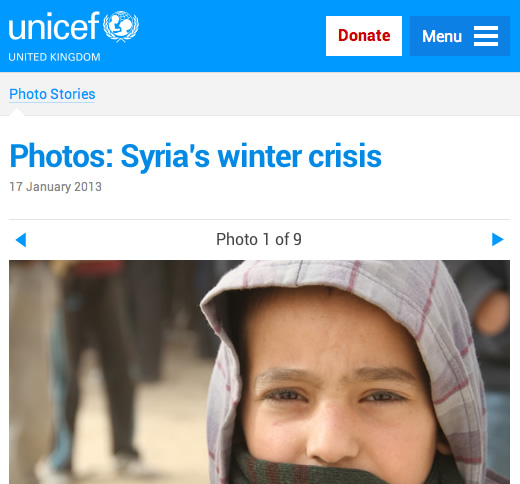The image size is (520, 484).
Task: Go to the previous photo arrow
Action: [x=21, y=240]
